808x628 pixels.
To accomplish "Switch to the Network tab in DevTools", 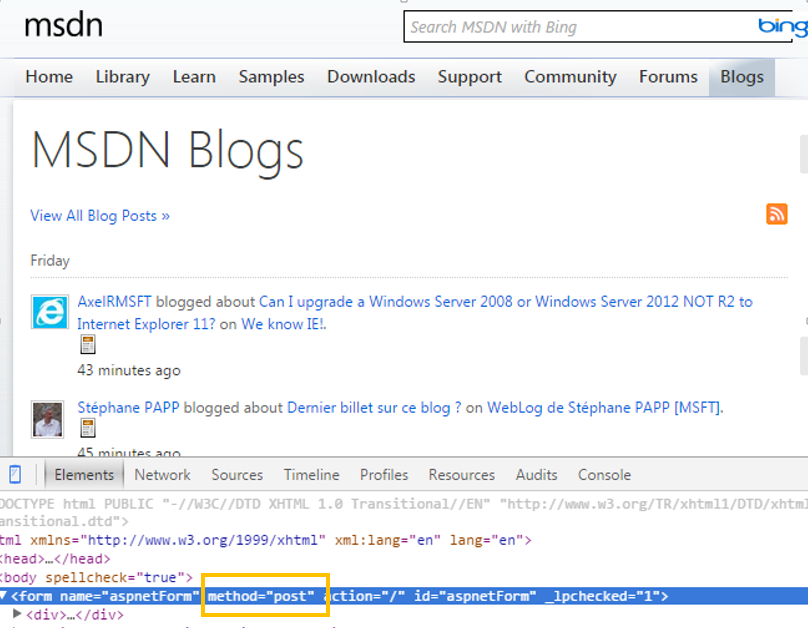I will 162,474.
